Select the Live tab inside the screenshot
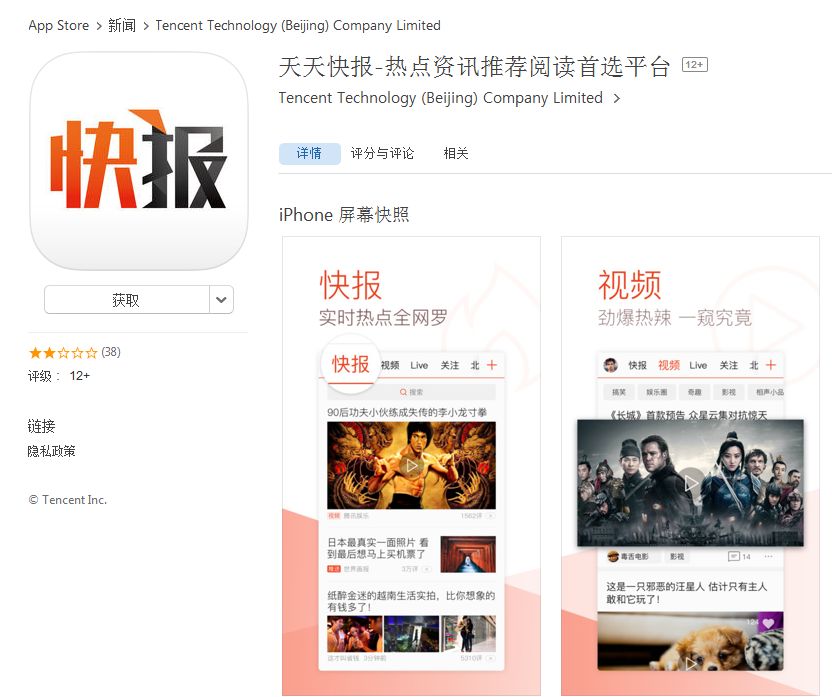 pos(419,364)
